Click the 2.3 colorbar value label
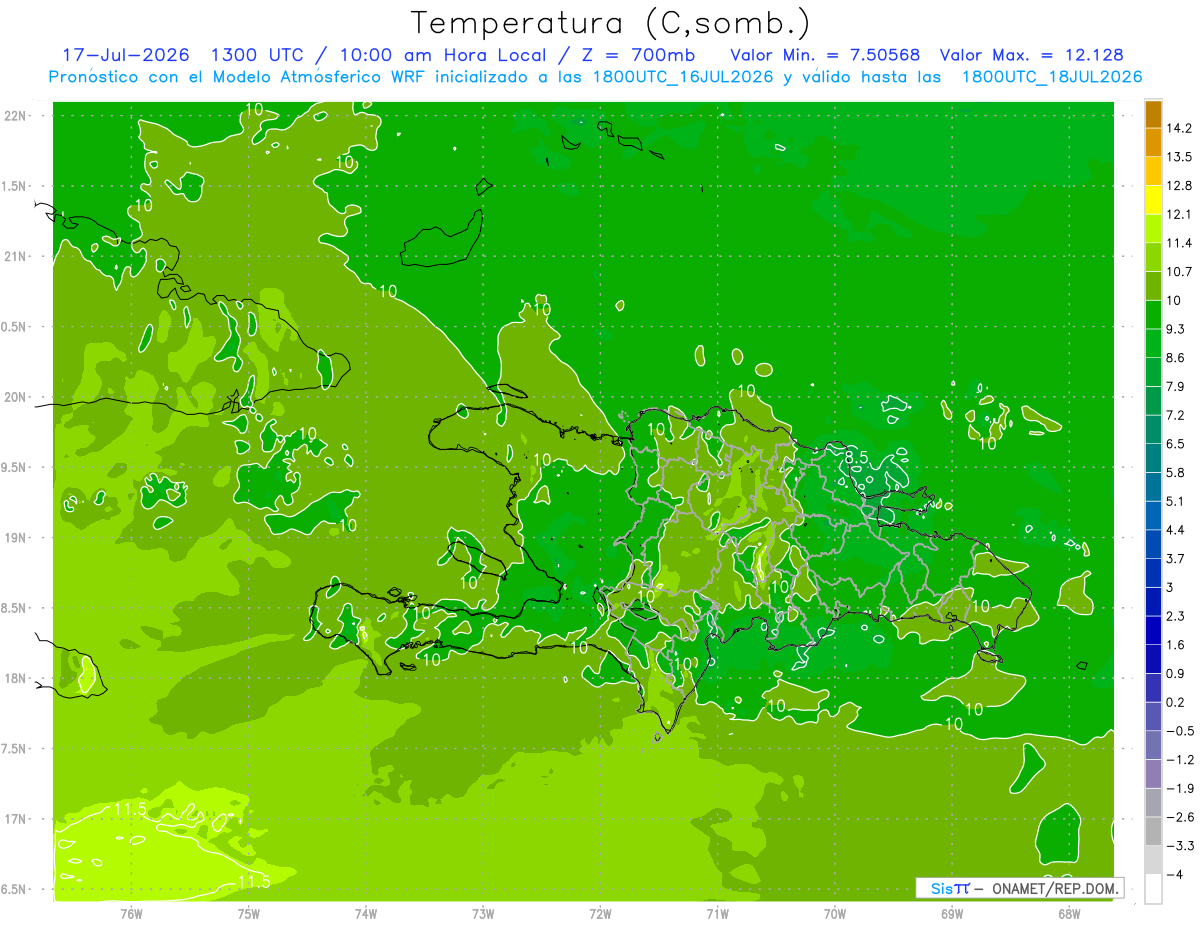The image size is (1200, 927). (x=1175, y=616)
